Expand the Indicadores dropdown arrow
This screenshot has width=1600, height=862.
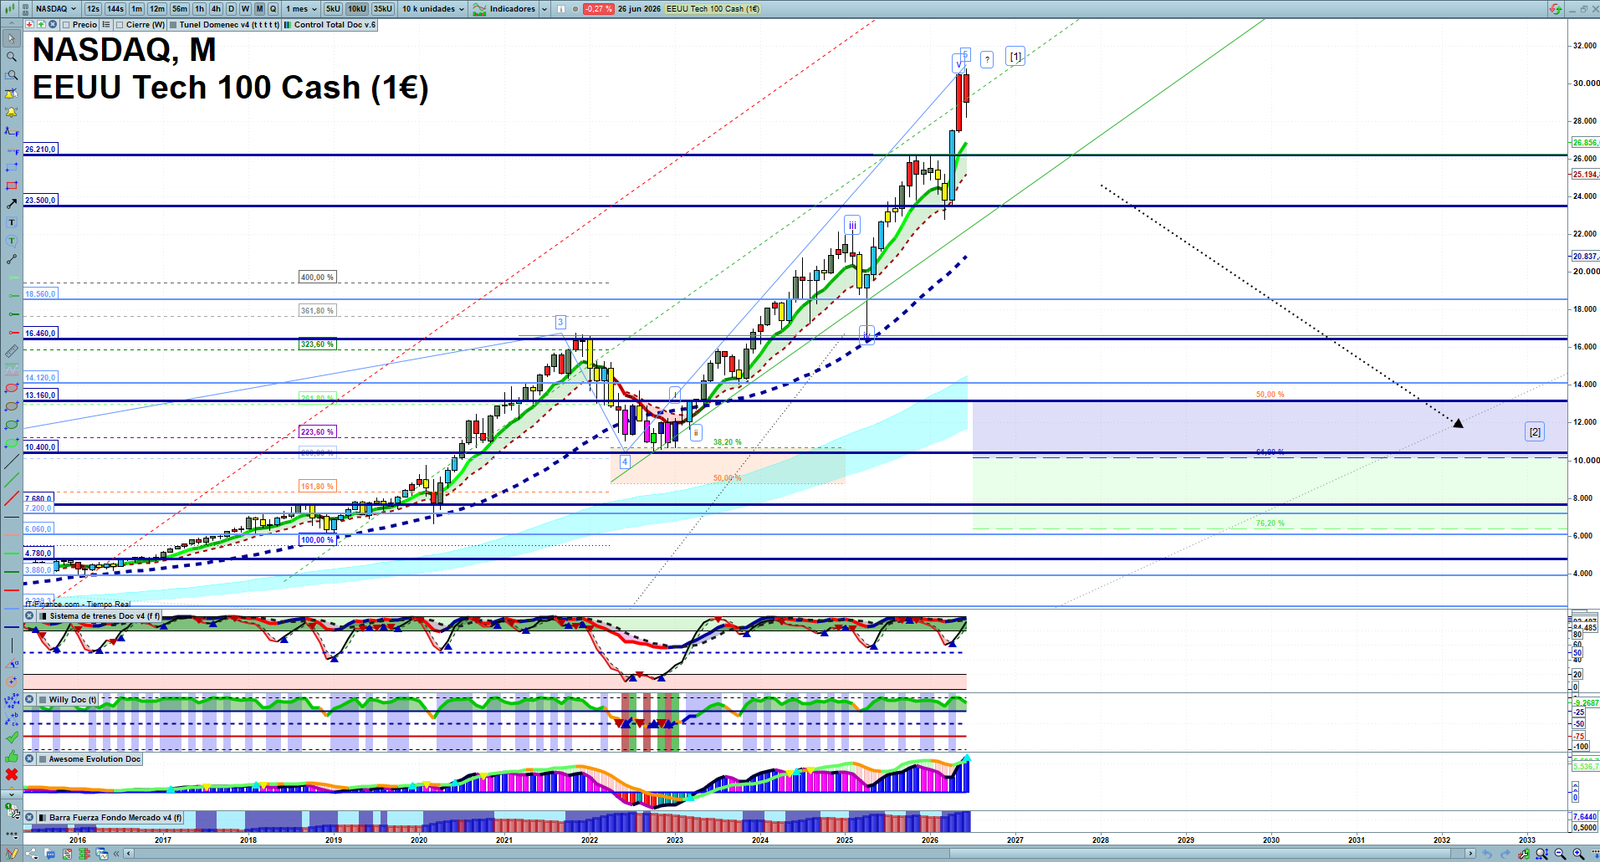544,9
